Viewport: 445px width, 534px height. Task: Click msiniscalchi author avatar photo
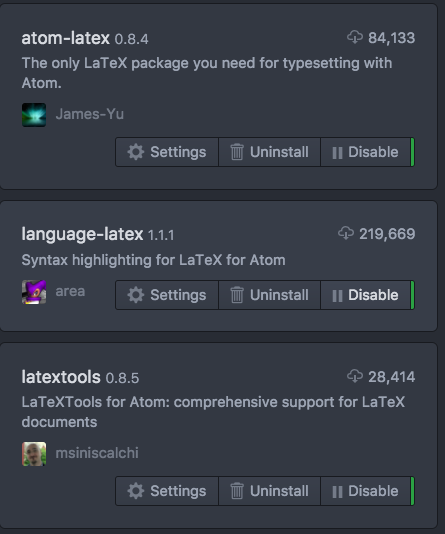[x=34, y=454]
